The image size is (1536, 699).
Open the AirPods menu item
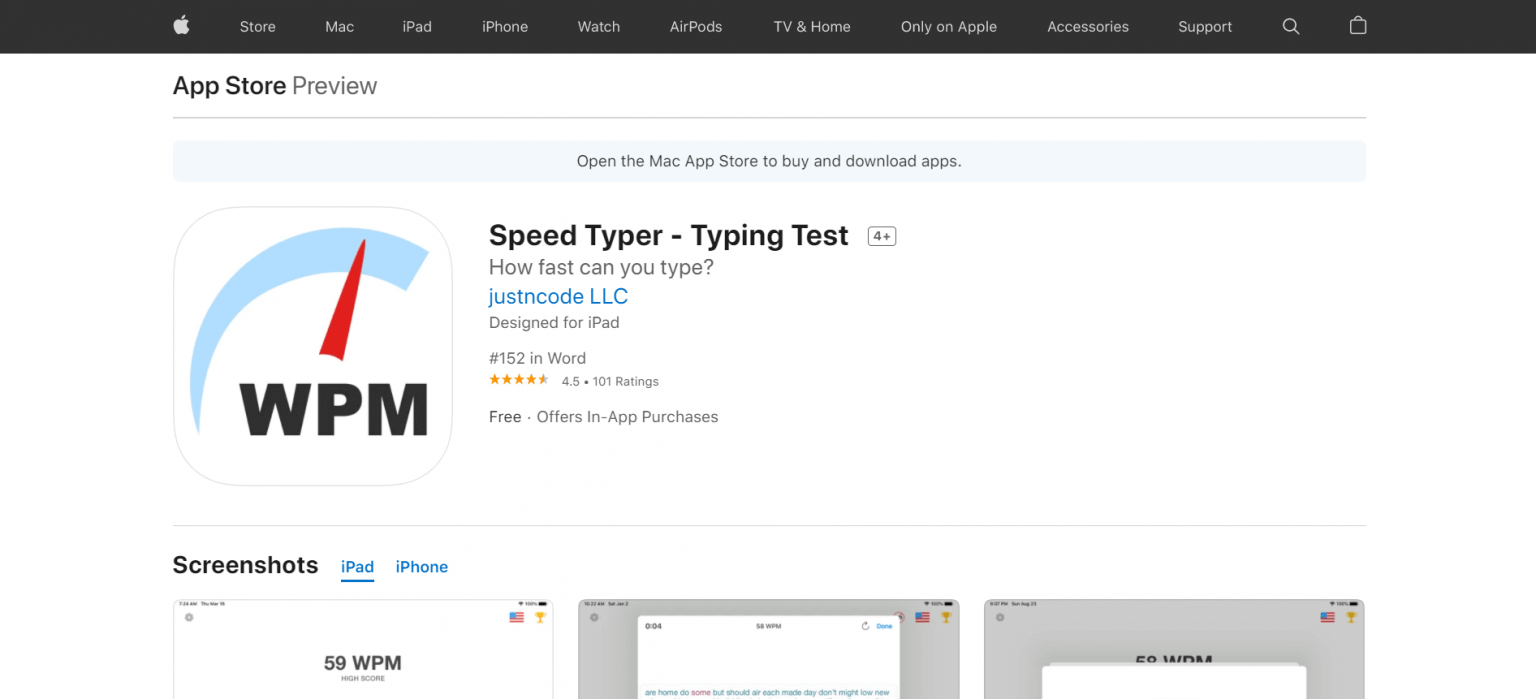[696, 26]
